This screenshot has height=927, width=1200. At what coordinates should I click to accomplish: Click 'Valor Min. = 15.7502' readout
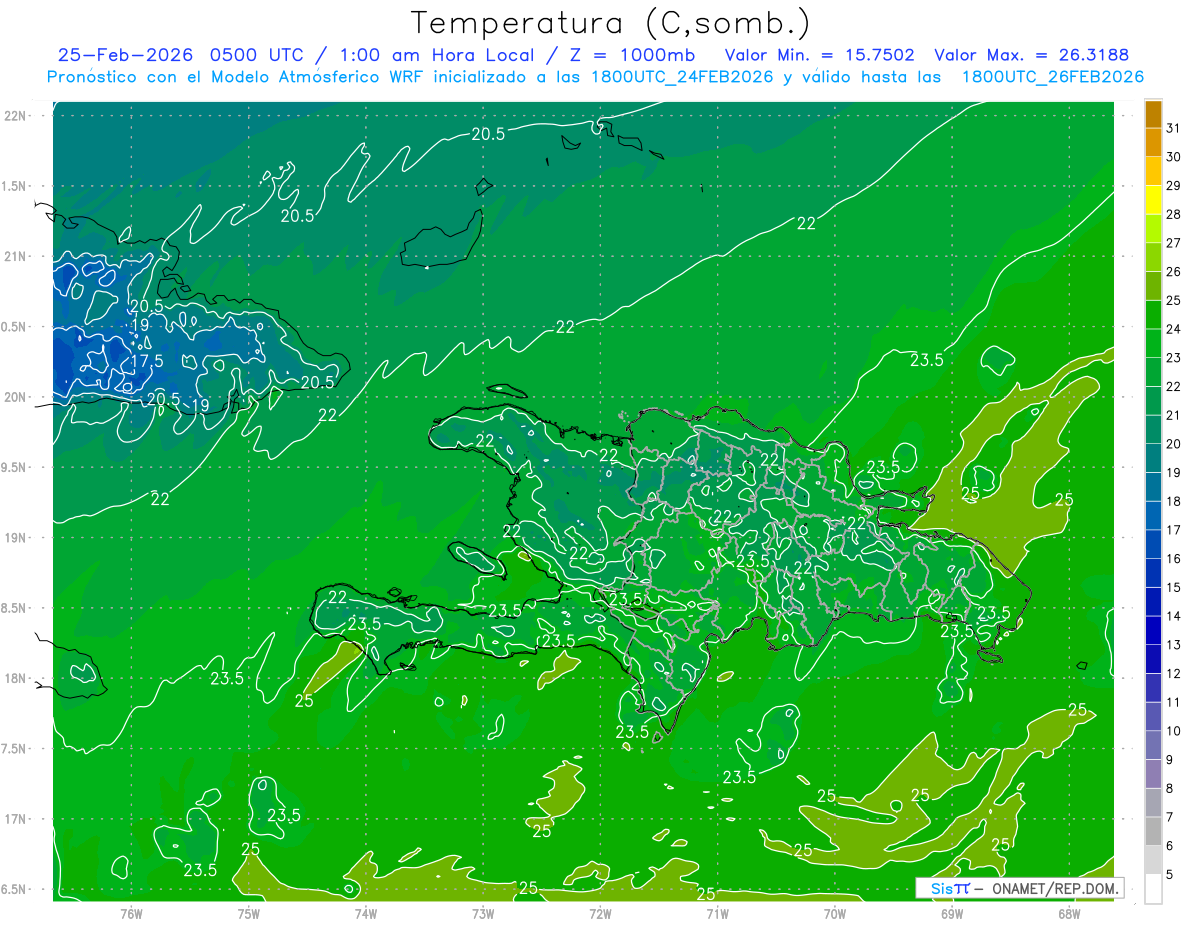point(819,55)
